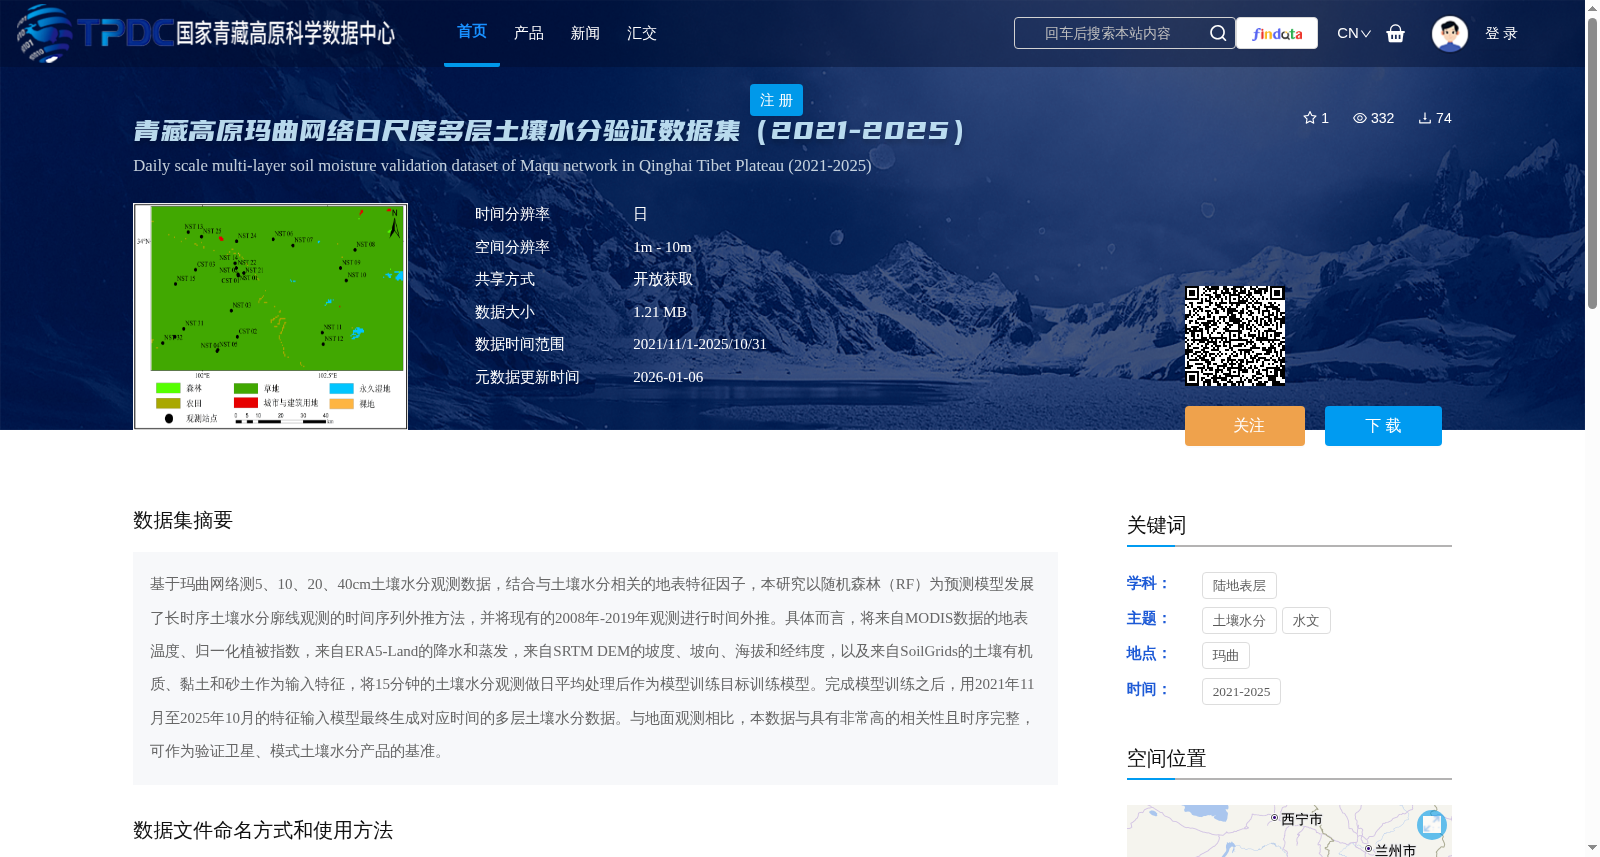
Task: Click the map expand fullscreen icon
Action: [x=1432, y=824]
